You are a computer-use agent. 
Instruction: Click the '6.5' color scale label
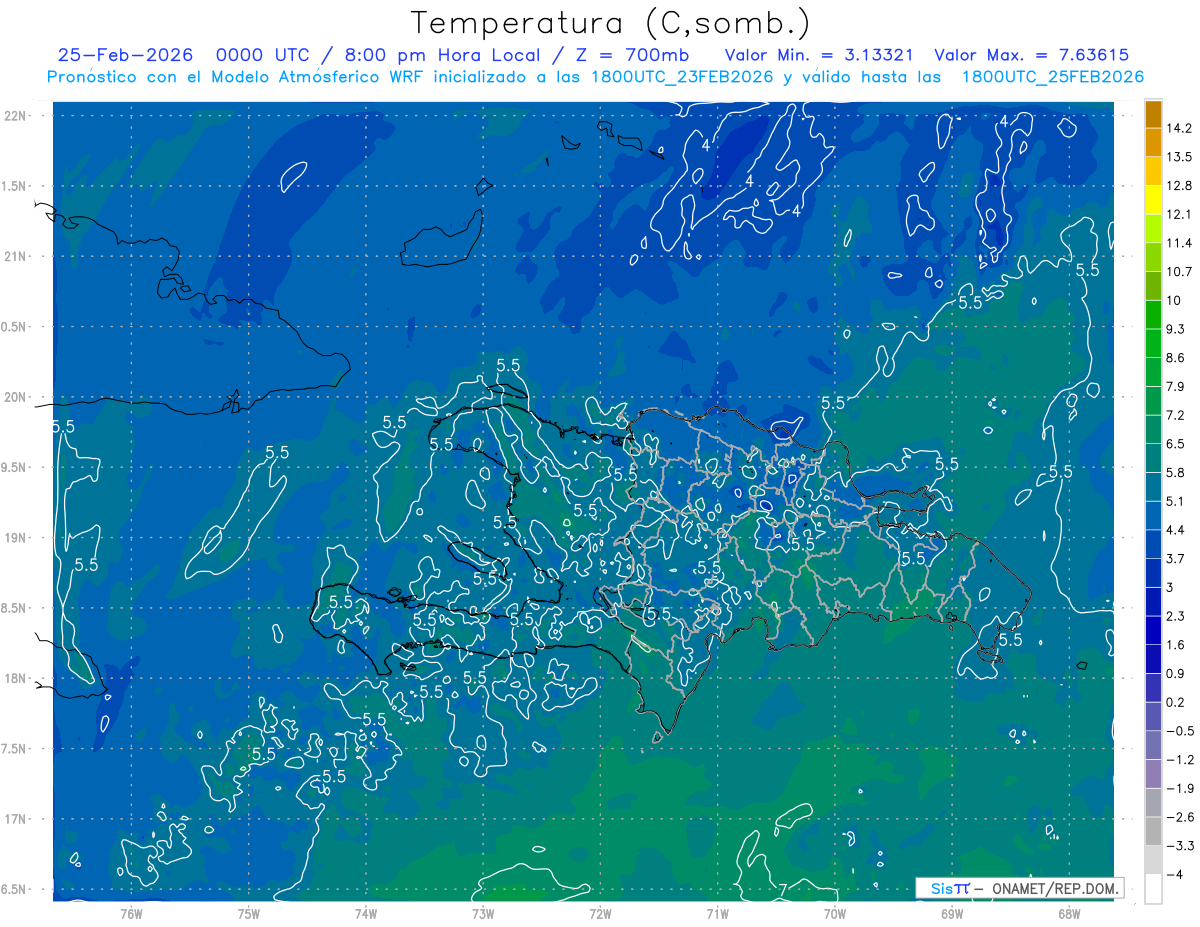point(1177,444)
